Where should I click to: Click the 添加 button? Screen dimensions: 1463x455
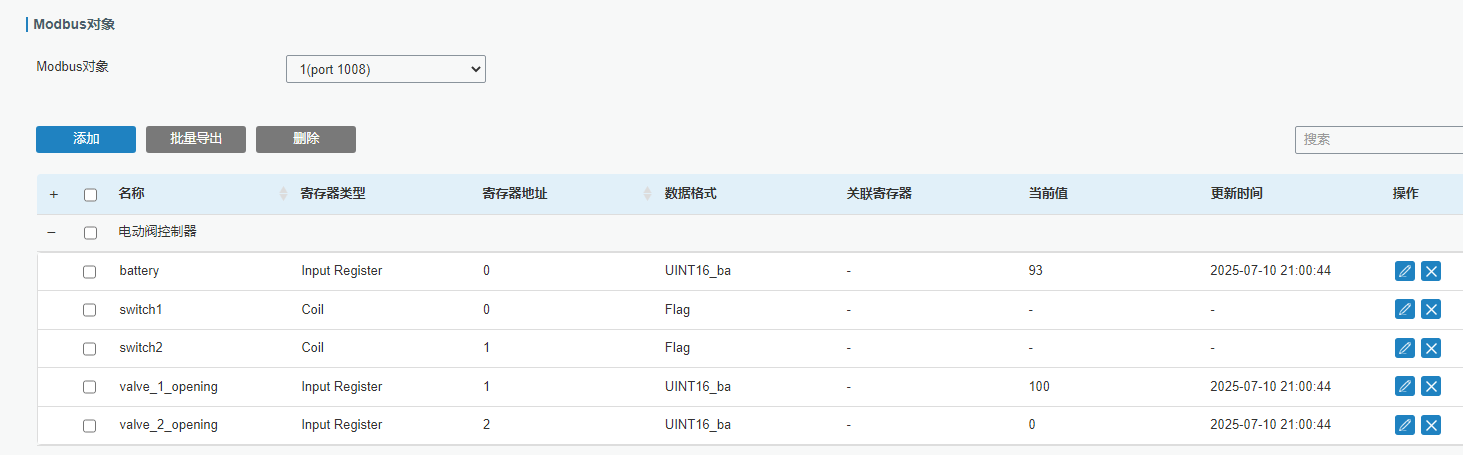point(86,139)
